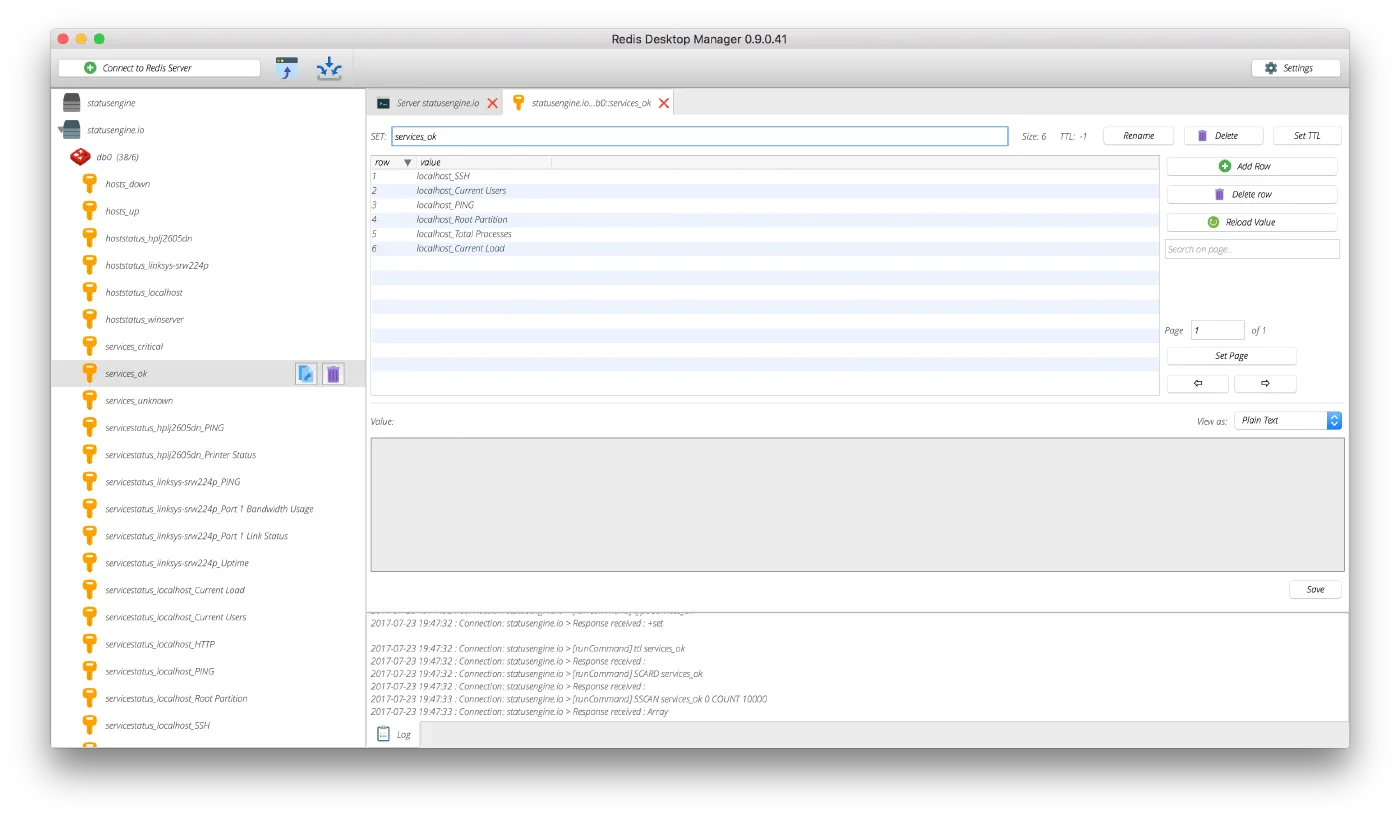This screenshot has width=1400, height=820.
Task: Go to next page with right arrow
Action: click(1265, 384)
